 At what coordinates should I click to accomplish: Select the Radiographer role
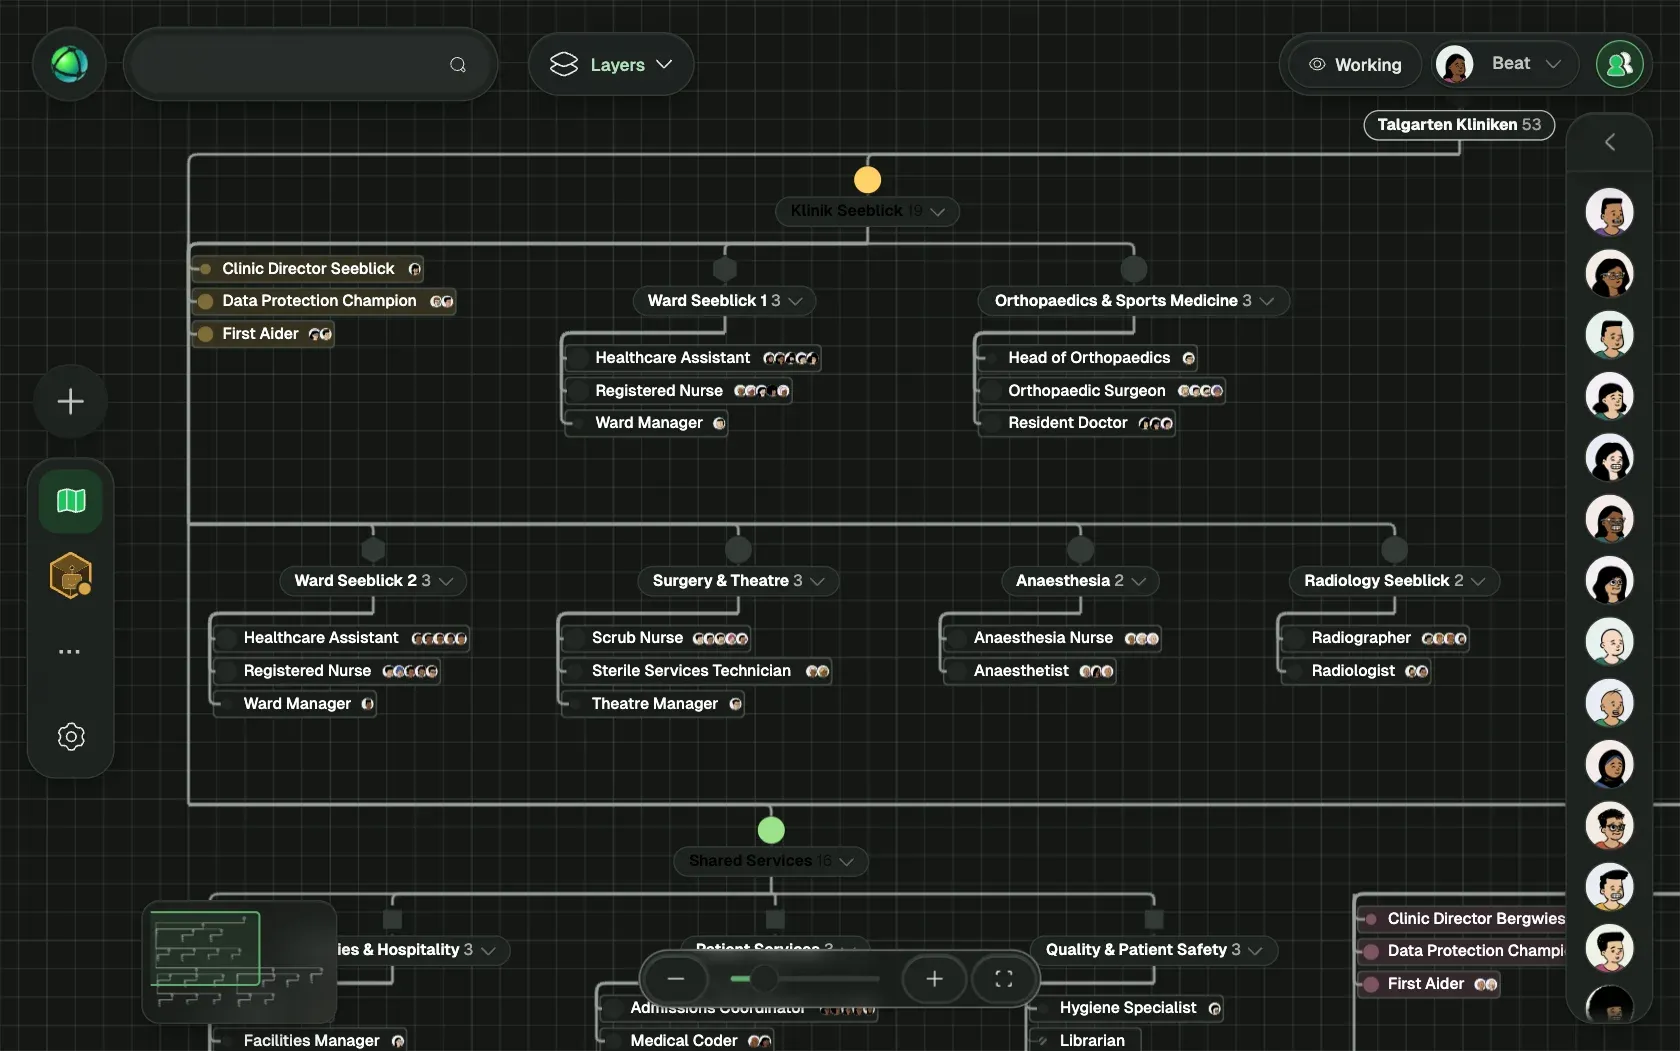coord(1375,638)
